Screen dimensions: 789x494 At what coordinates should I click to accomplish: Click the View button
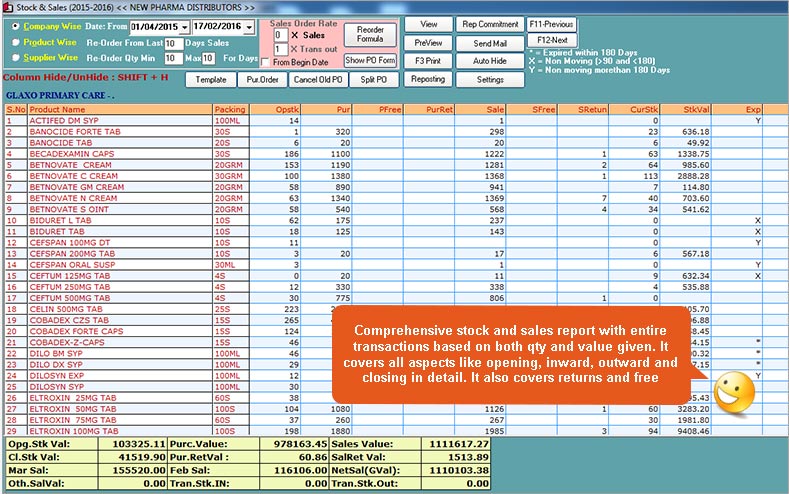coord(428,24)
